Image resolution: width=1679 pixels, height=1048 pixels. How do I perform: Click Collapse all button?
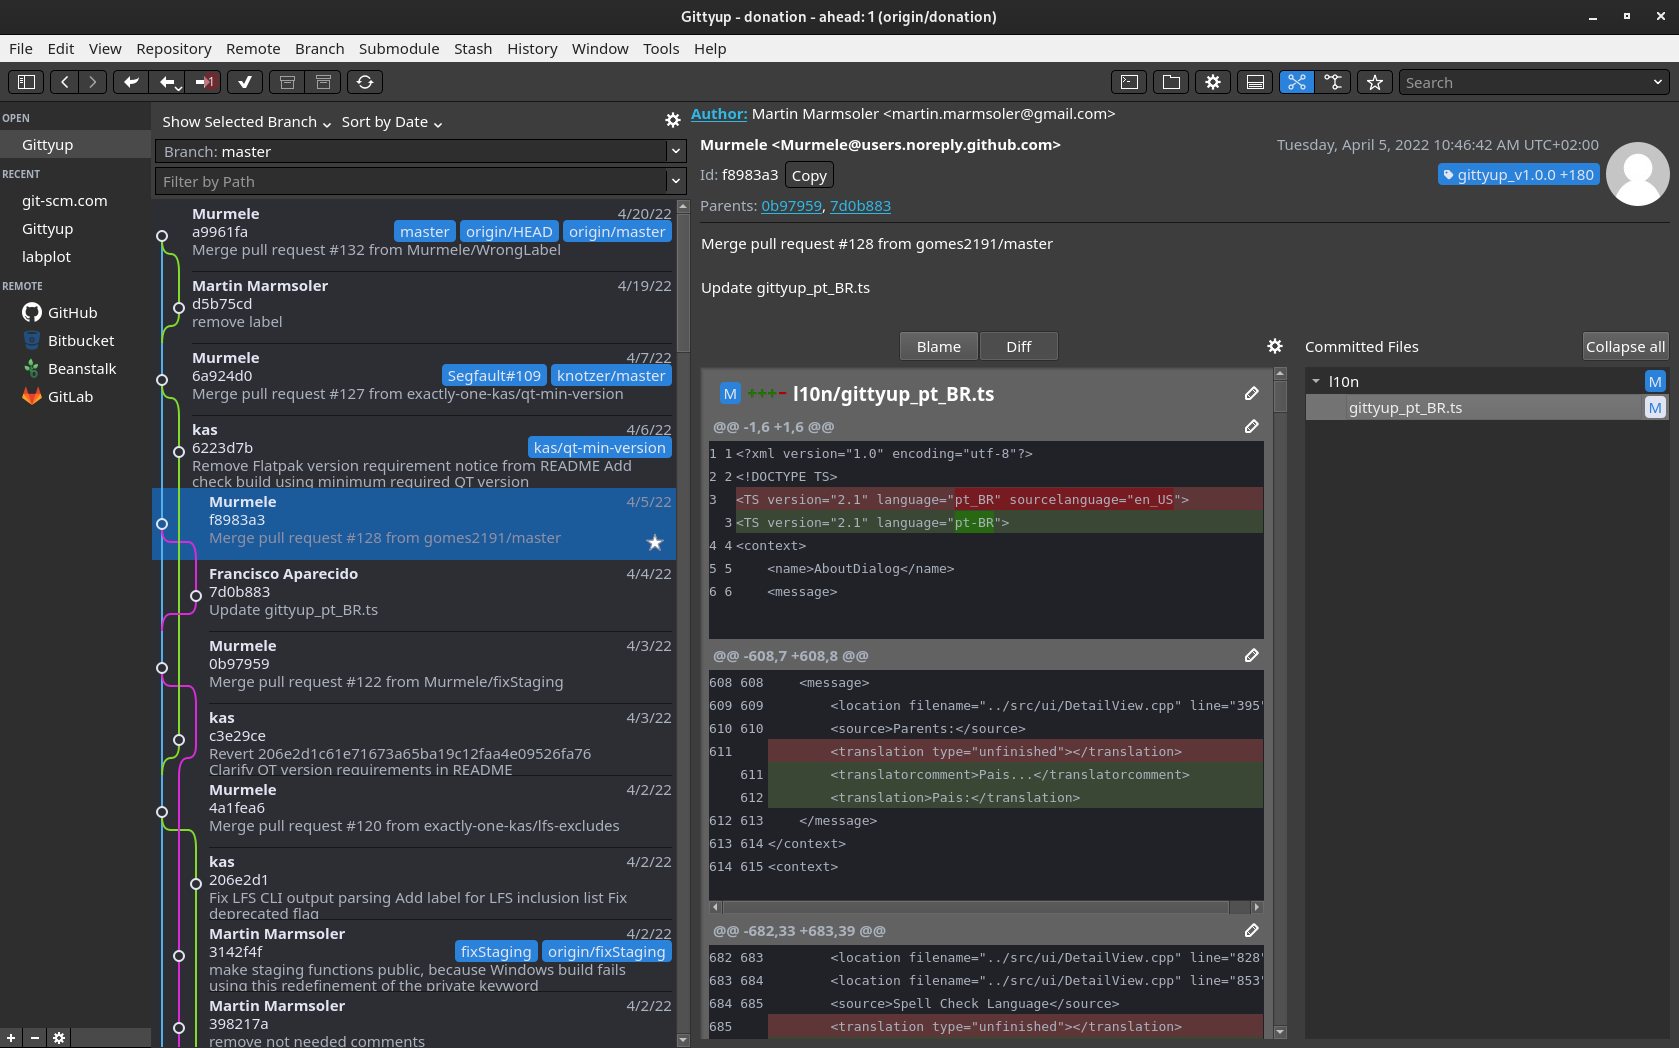1625,346
